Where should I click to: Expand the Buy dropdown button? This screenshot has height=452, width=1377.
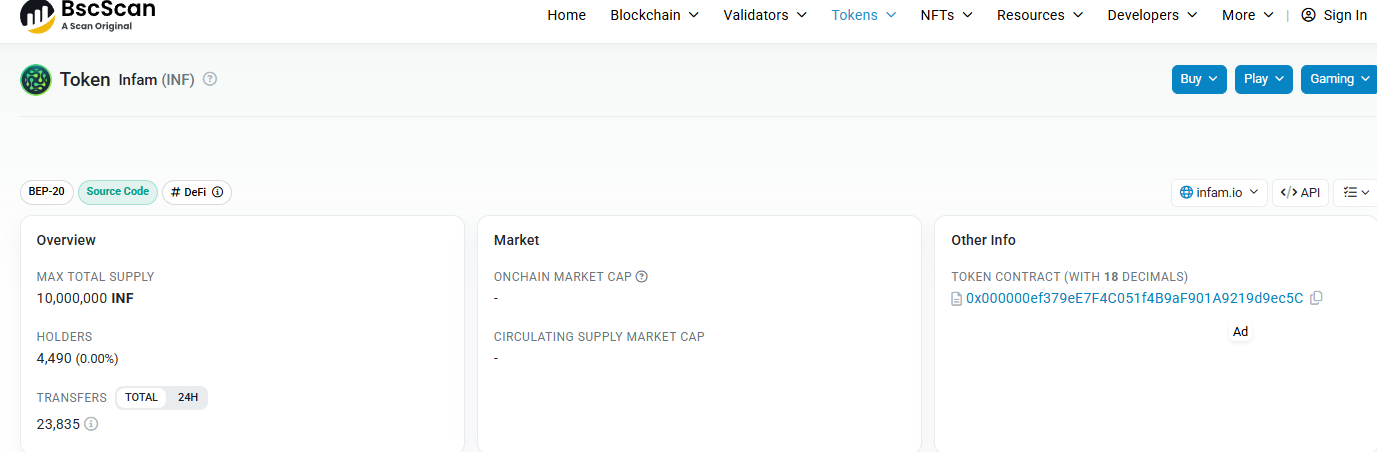coord(1199,79)
